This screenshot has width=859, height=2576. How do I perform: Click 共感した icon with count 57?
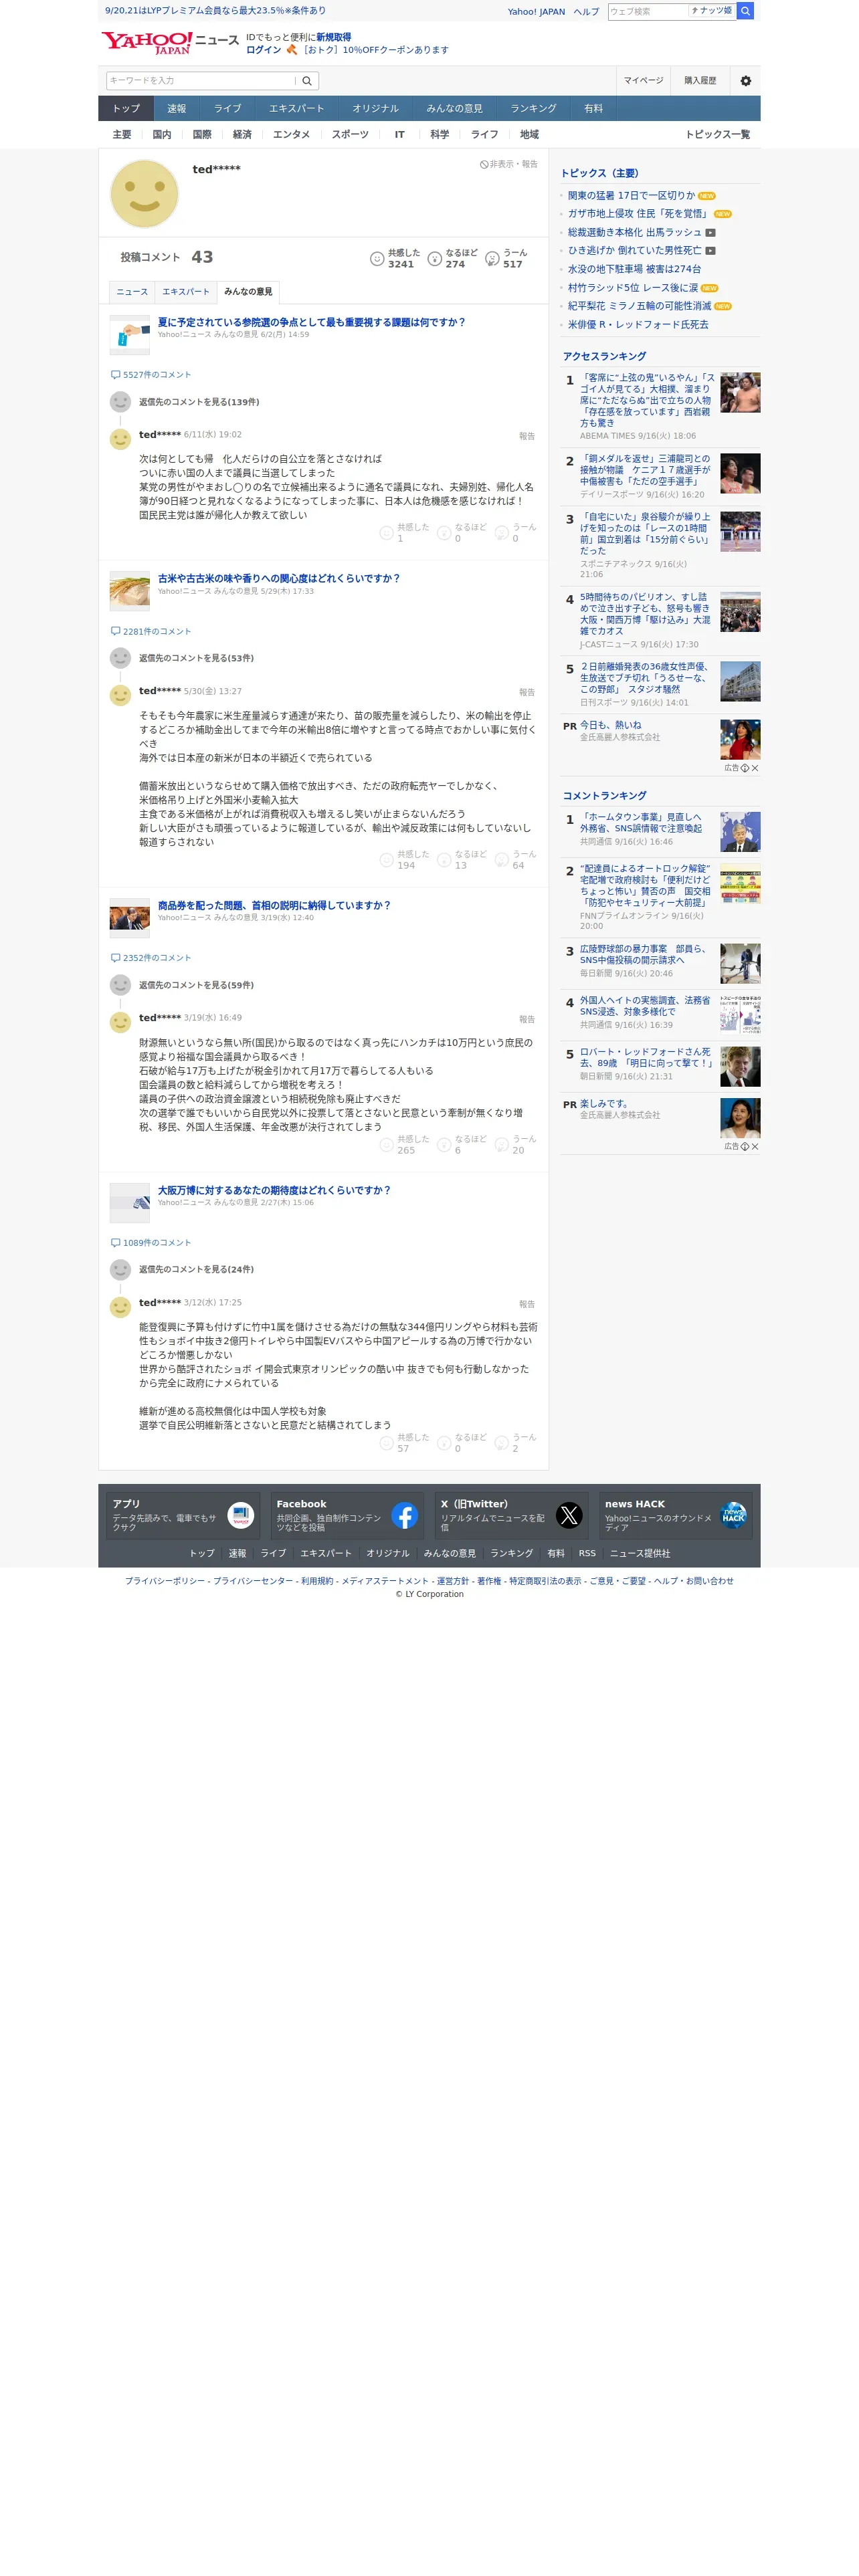click(386, 1443)
